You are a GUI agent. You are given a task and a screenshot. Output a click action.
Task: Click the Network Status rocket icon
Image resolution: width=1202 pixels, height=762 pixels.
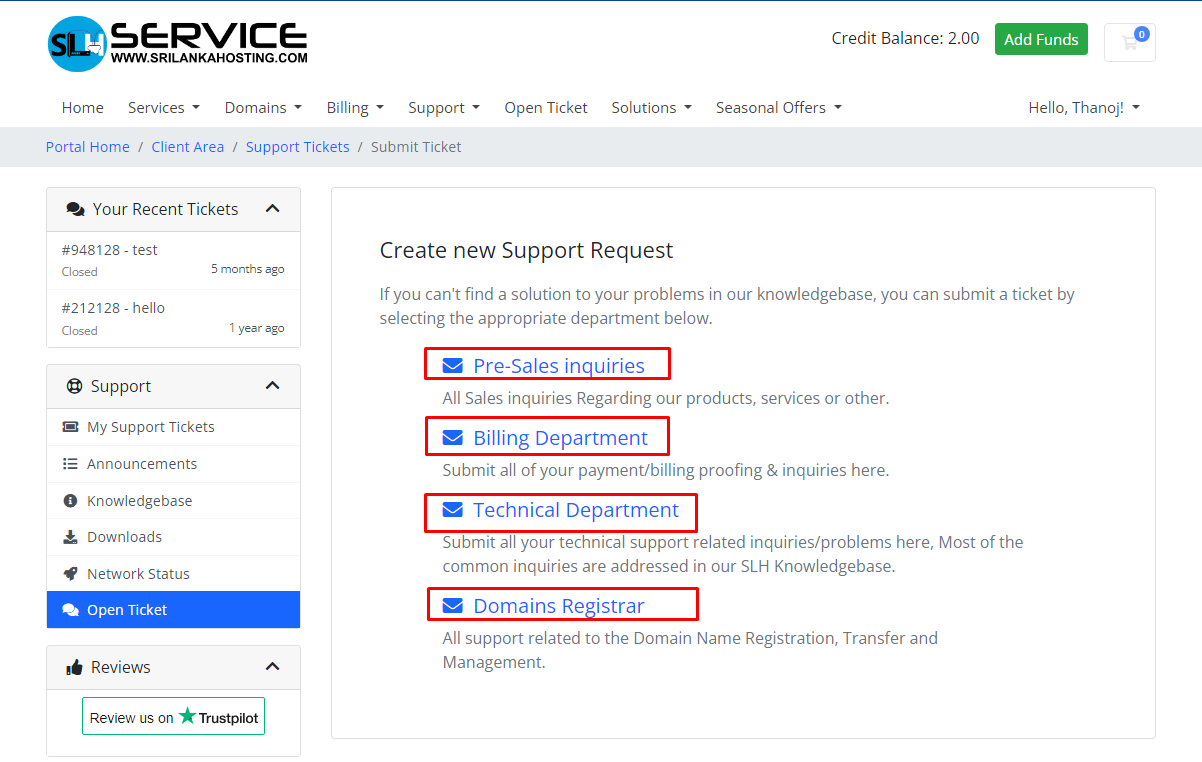tap(70, 574)
